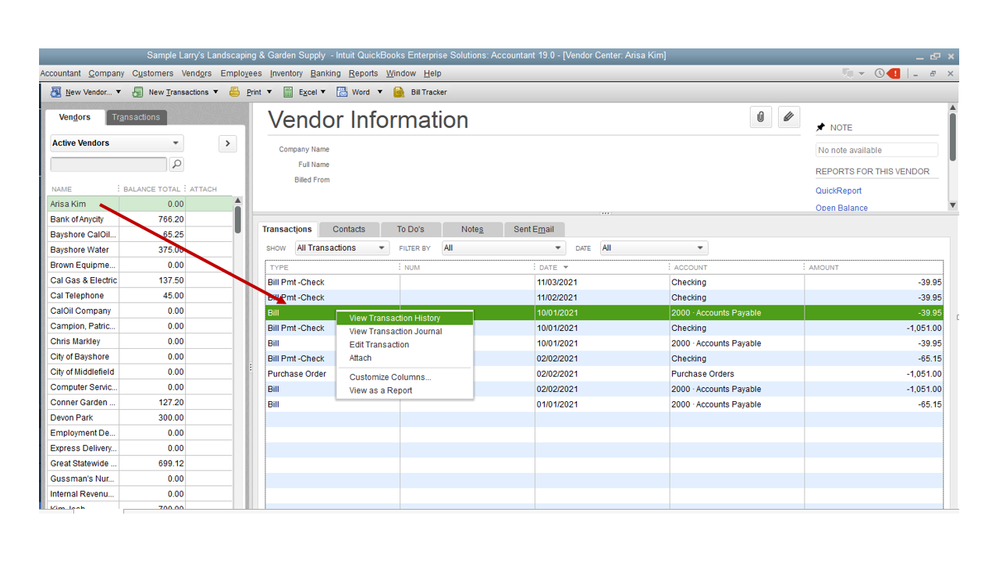Open the Reports menu
999x562 pixels.
tap(363, 73)
